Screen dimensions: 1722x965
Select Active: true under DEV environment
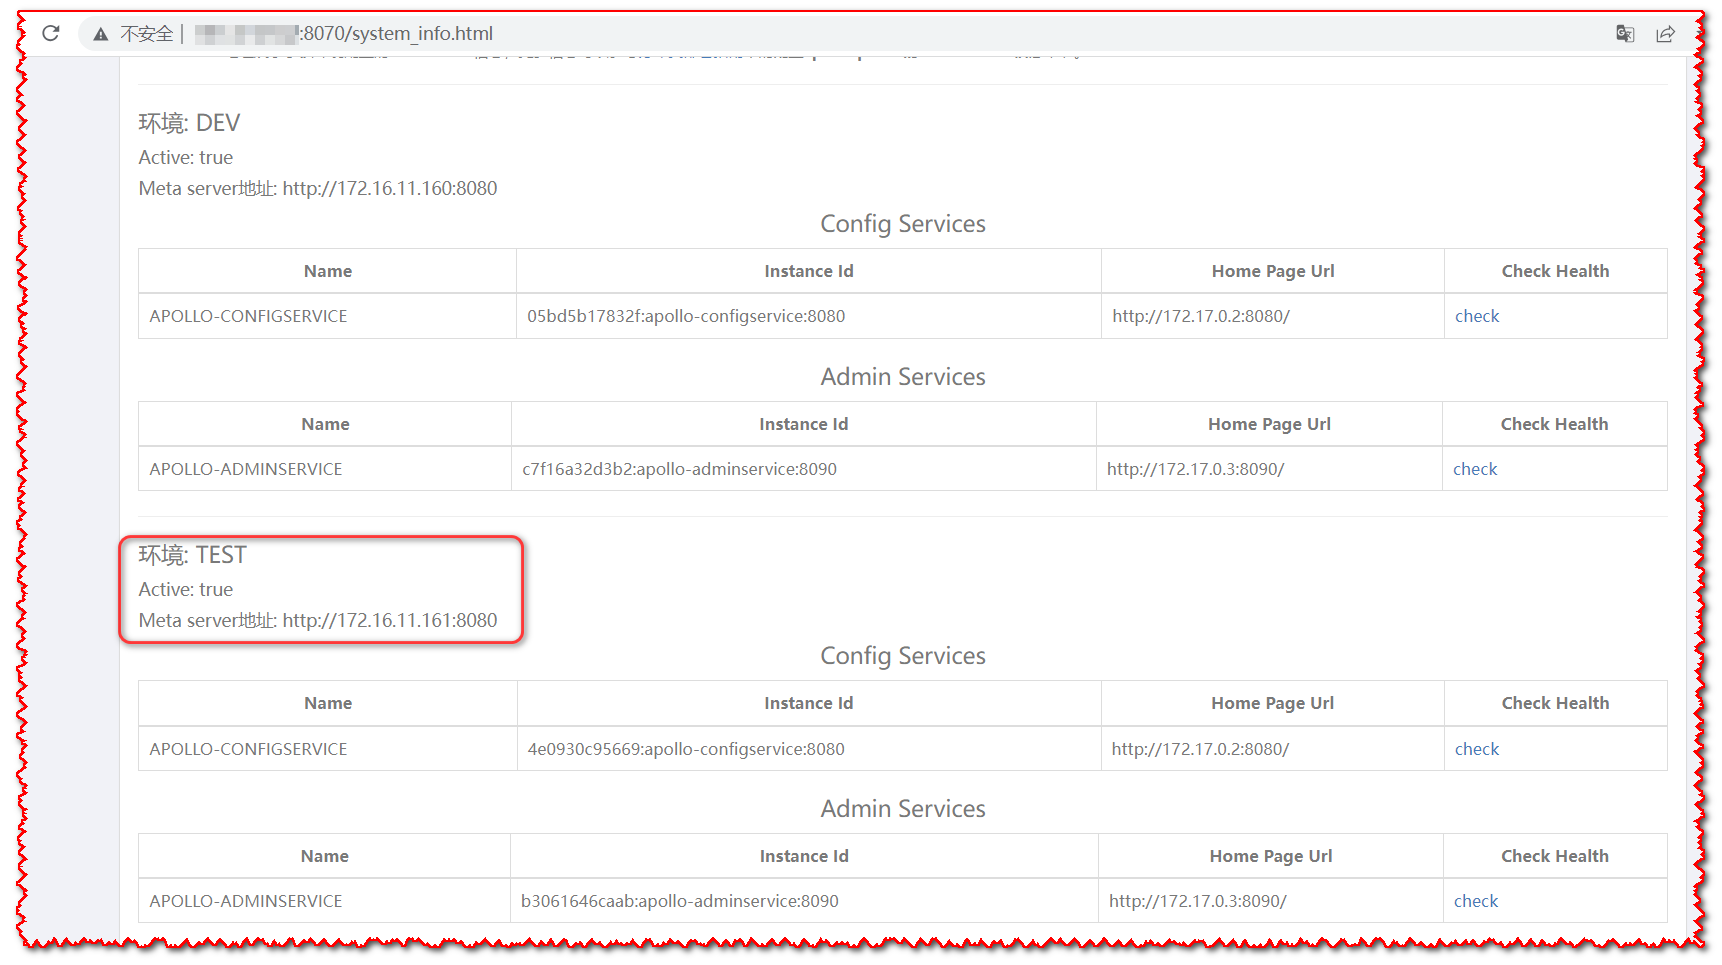(186, 157)
